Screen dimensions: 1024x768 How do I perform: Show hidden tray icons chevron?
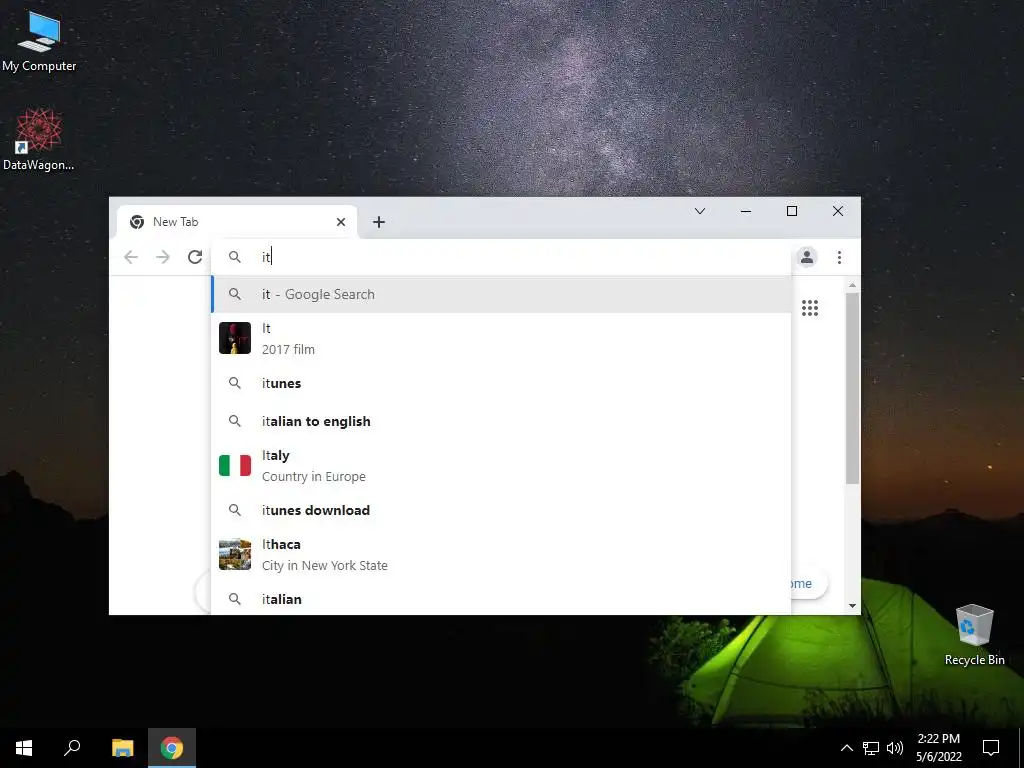coord(846,748)
